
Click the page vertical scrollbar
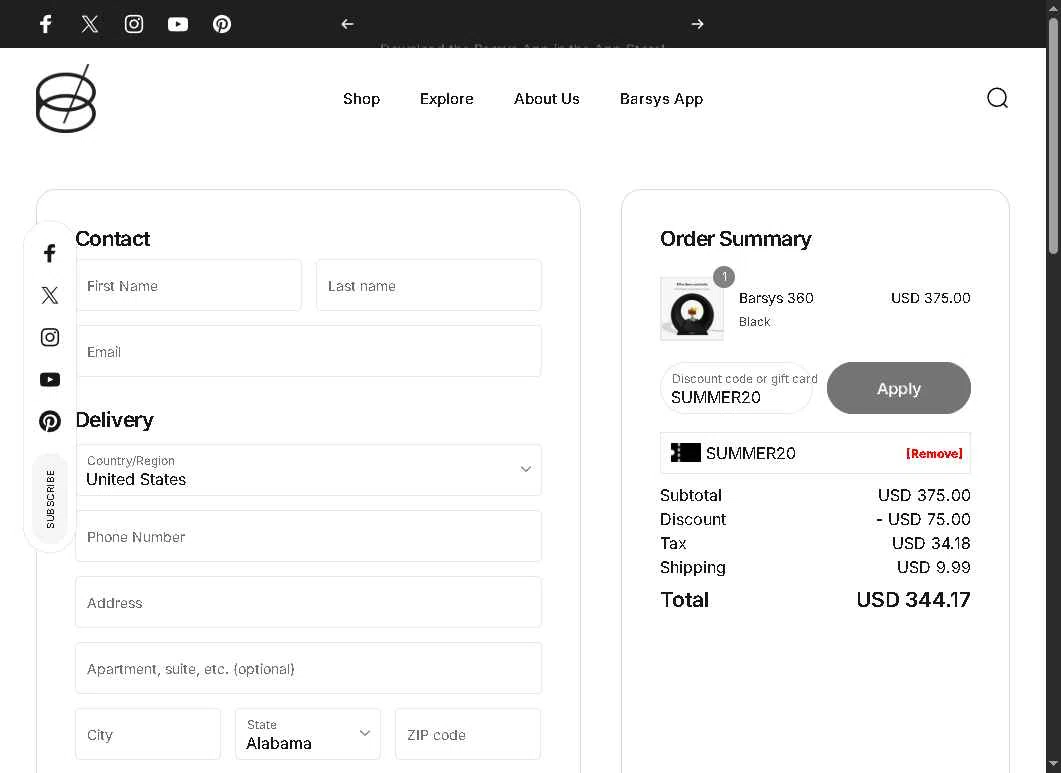click(x=1053, y=135)
